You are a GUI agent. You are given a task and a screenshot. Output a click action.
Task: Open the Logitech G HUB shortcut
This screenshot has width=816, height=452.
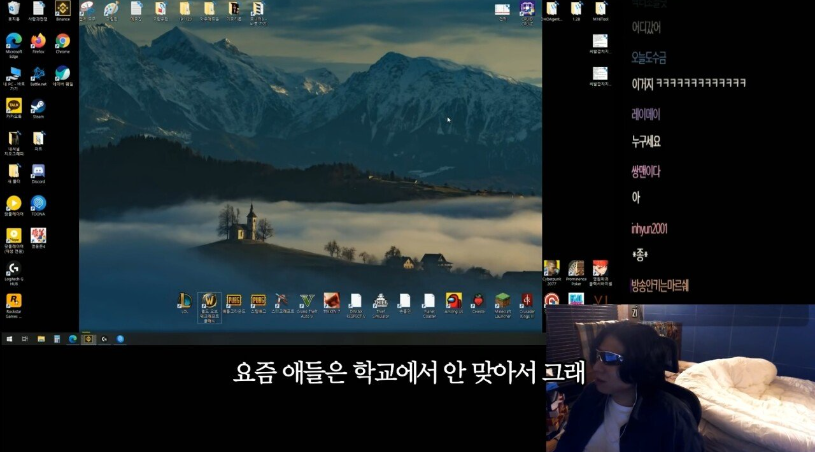(14, 273)
